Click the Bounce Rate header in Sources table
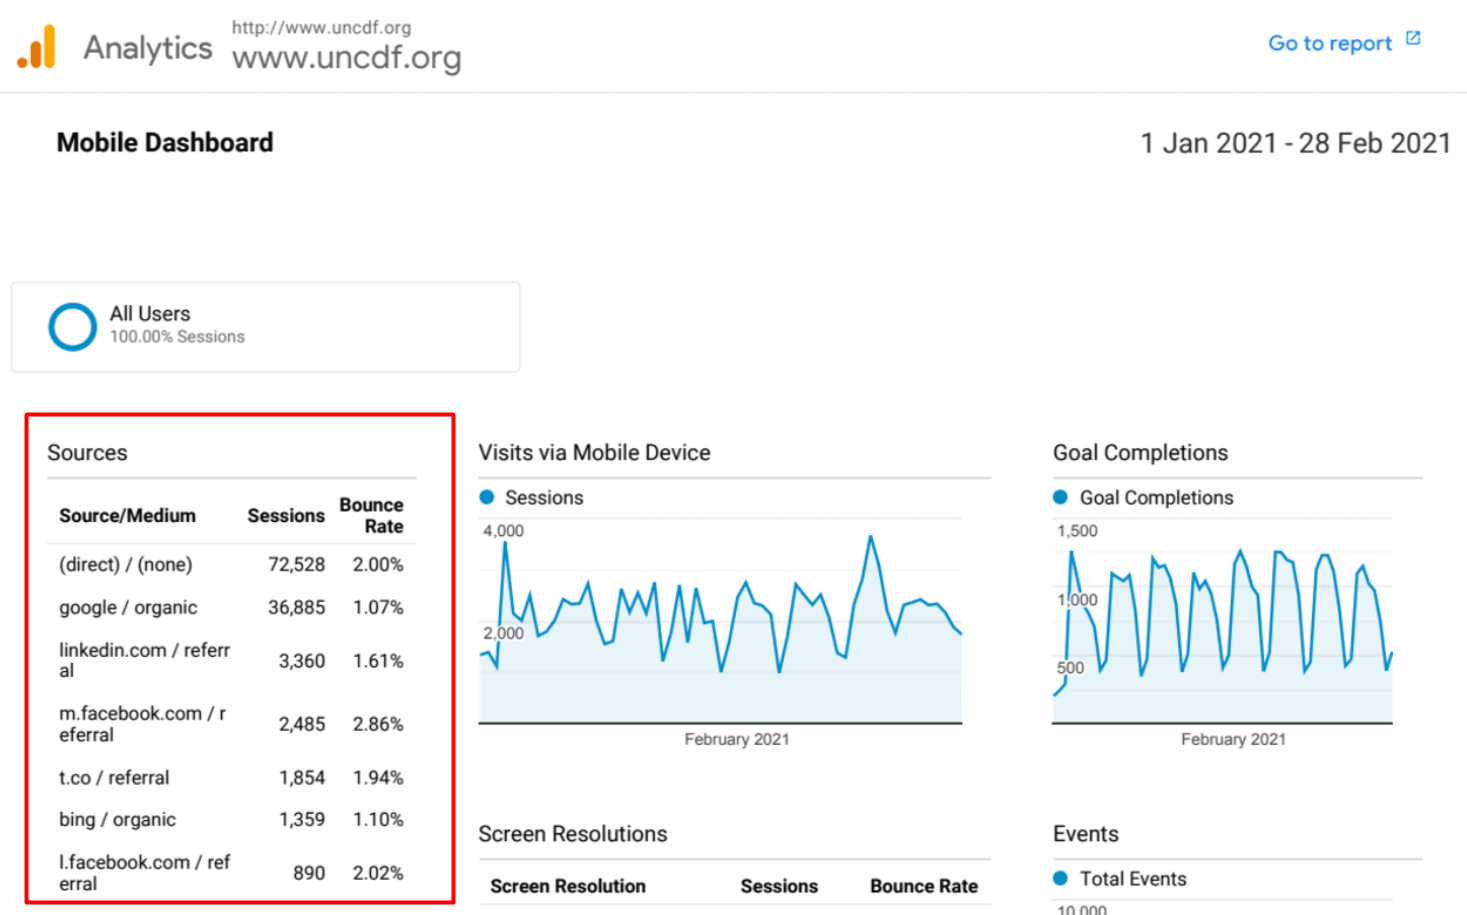Viewport: 1467px width, 915px height. pyautogui.click(x=372, y=515)
